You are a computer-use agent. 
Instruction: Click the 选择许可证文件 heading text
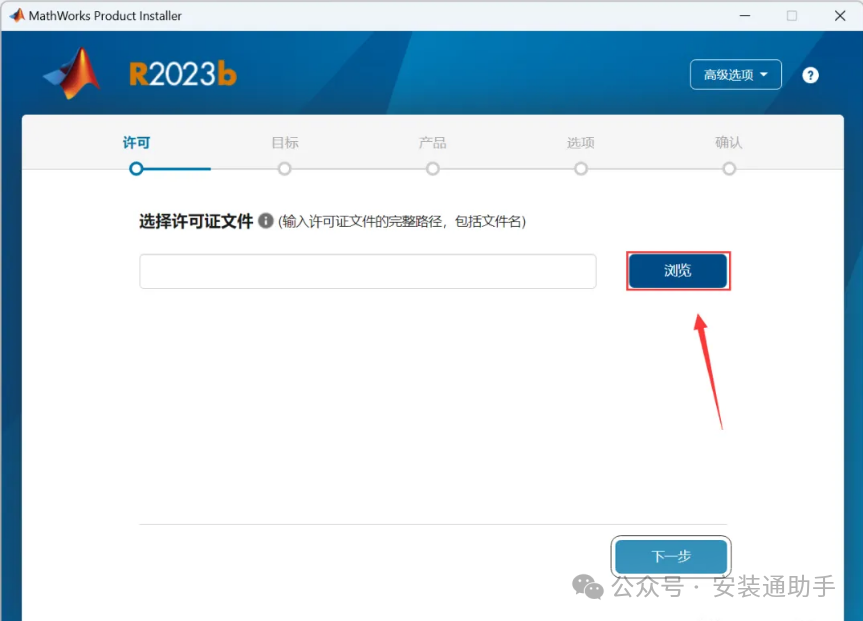196,221
